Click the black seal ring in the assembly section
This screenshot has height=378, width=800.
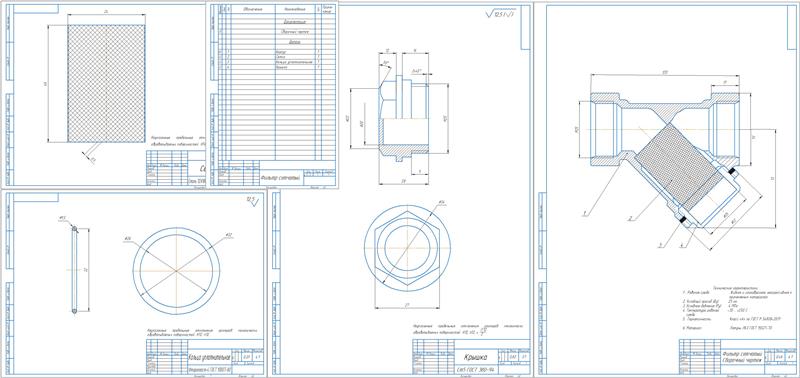682,219
